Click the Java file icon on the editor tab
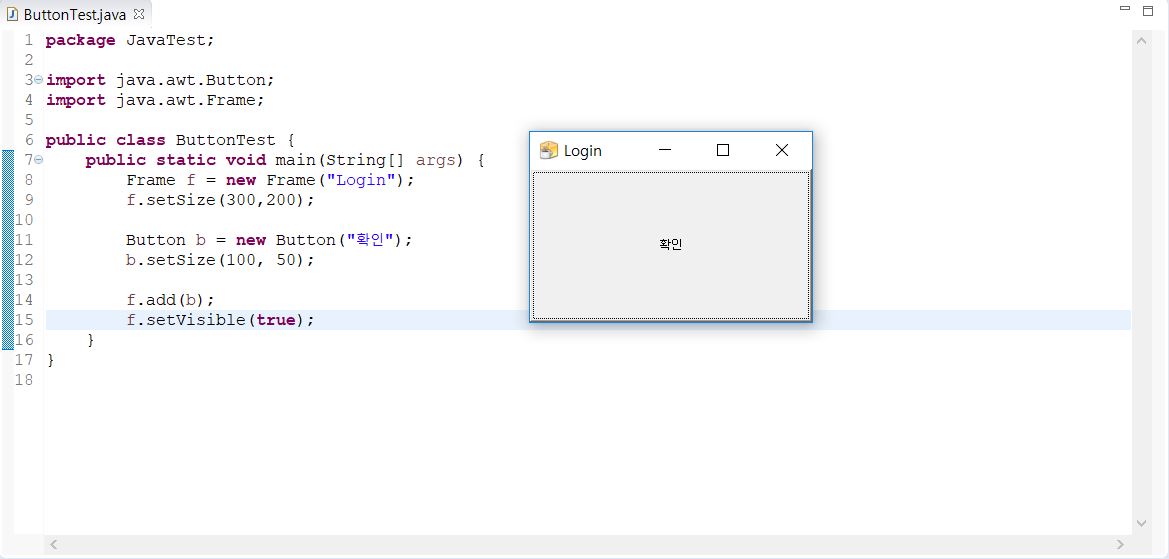The image size is (1169, 559). pos(12,15)
